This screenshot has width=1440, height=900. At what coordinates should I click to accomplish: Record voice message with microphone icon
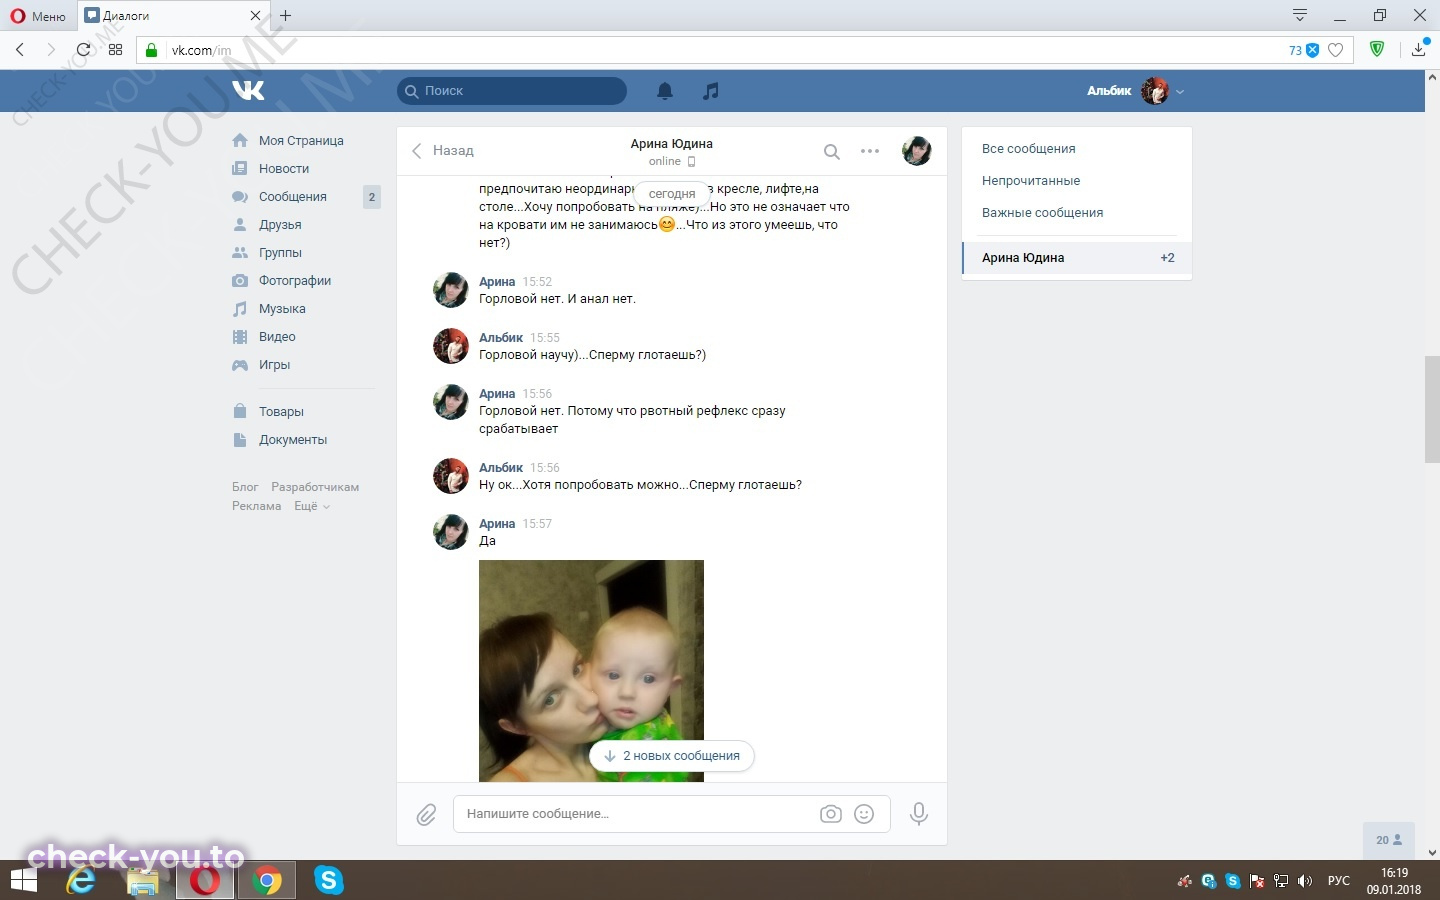click(918, 814)
